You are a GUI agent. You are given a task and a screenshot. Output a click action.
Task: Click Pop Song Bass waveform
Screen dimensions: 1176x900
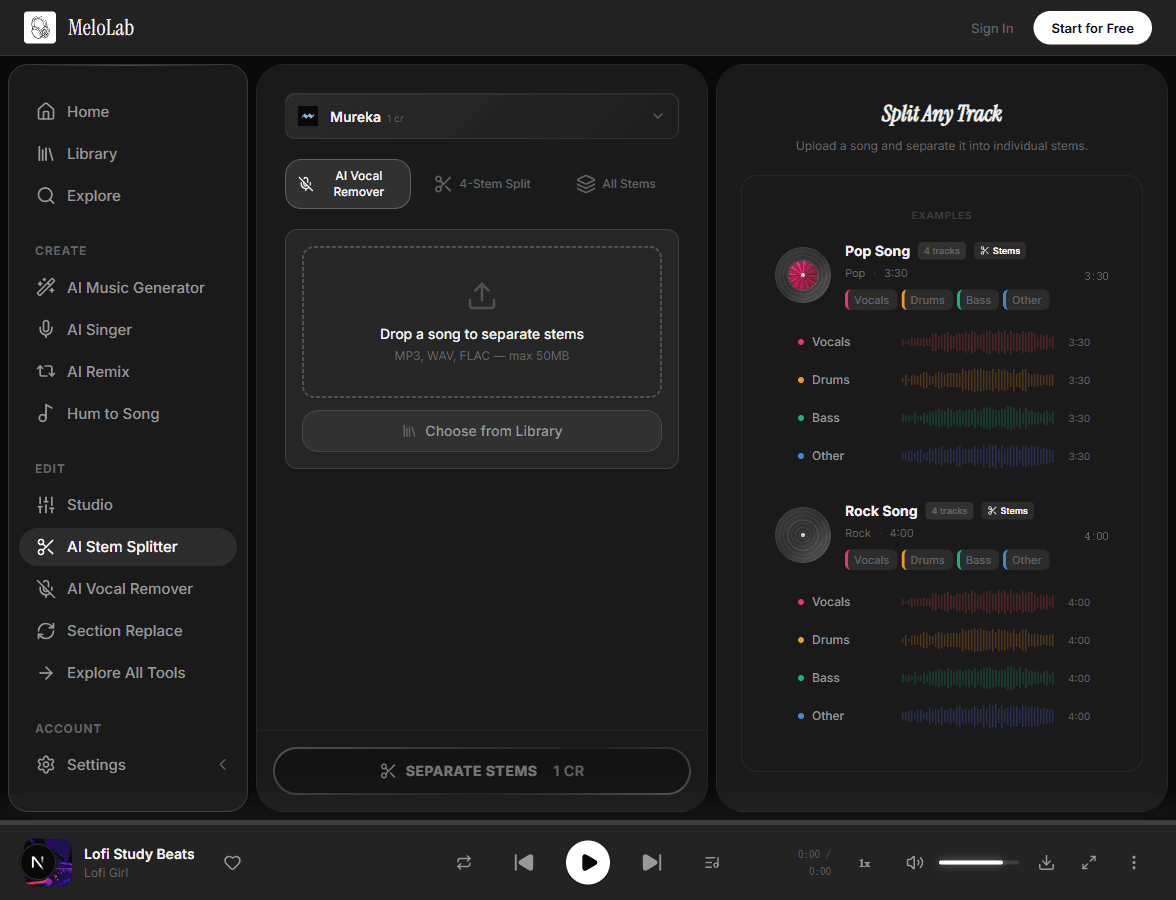tap(977, 418)
